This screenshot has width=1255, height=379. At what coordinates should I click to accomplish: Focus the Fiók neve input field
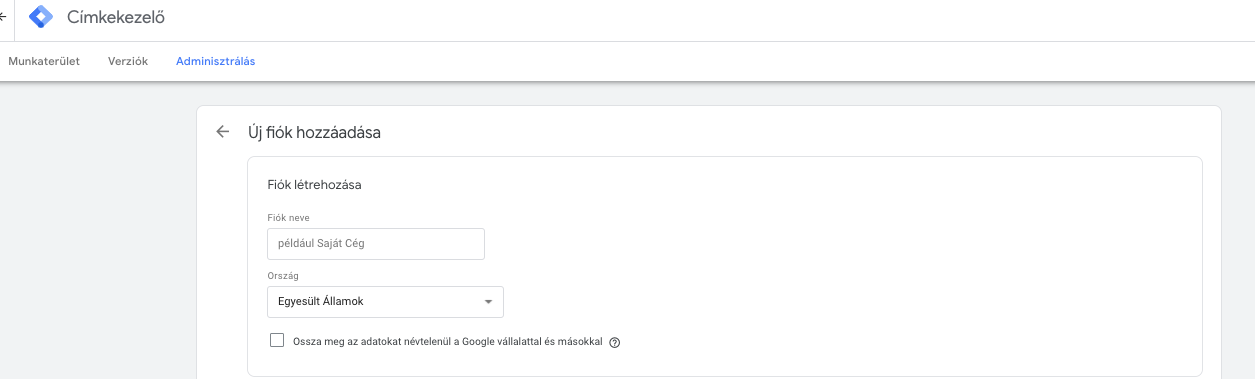coord(376,244)
